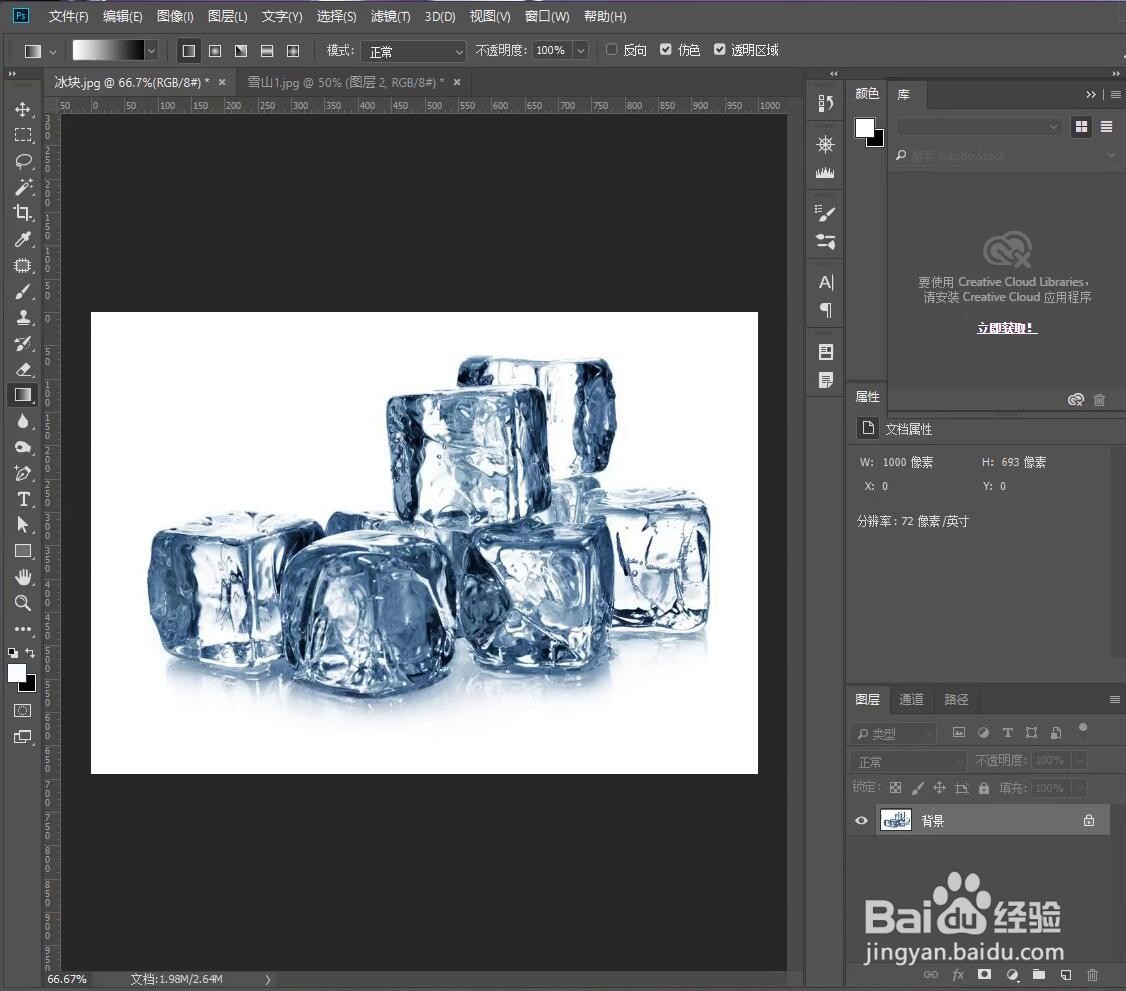This screenshot has width=1126, height=991.
Task: Open the tool preset picker arrow
Action: tap(52, 52)
